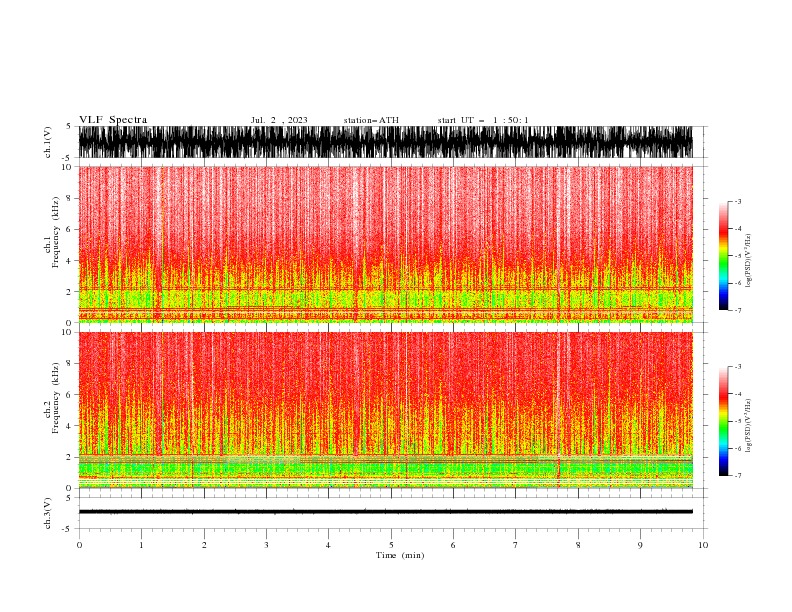Click the 'Time (min)' axis label

[400, 555]
